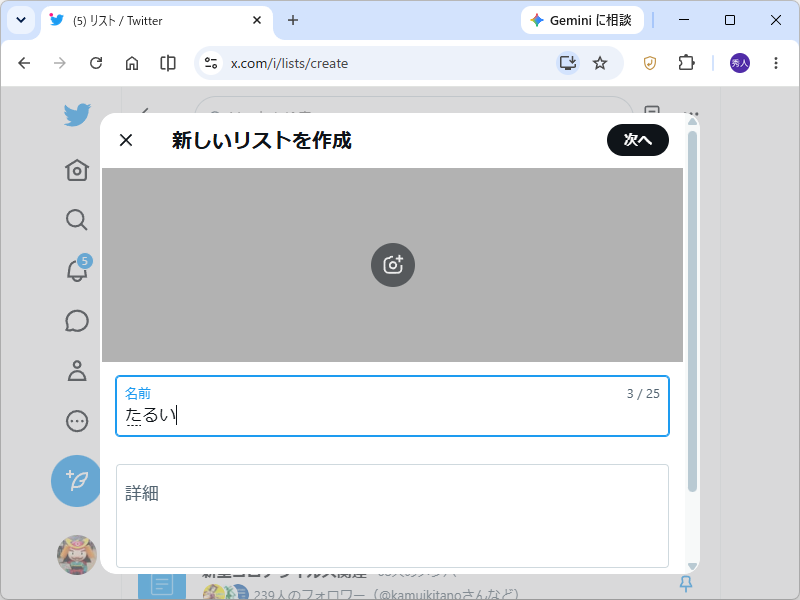The width and height of the screenshot is (800, 600).
Task: Open Chrome three-dot menu
Action: pos(776,63)
